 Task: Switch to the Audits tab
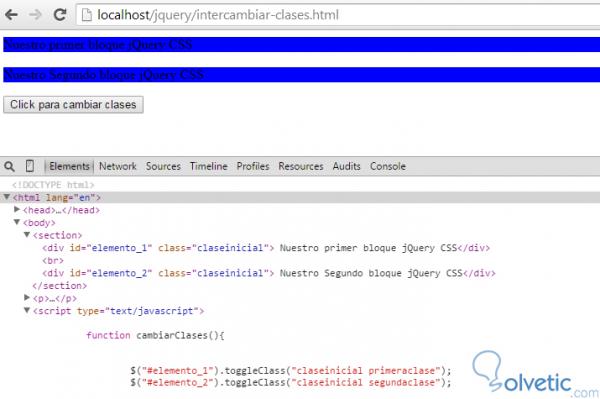346,166
